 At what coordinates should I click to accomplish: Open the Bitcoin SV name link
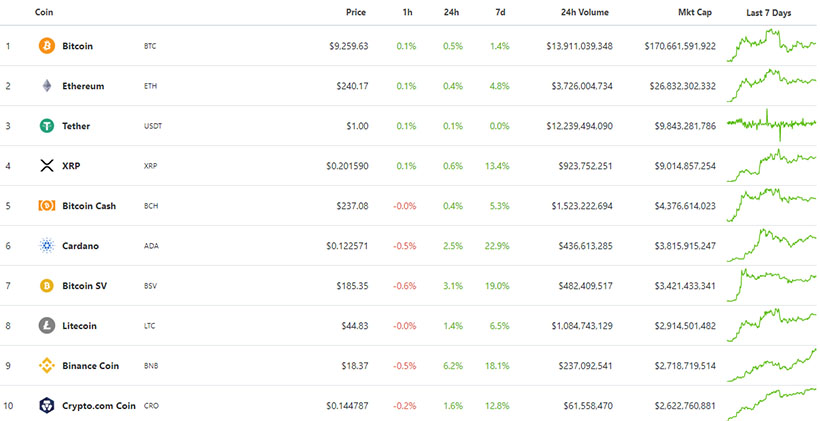pos(84,286)
